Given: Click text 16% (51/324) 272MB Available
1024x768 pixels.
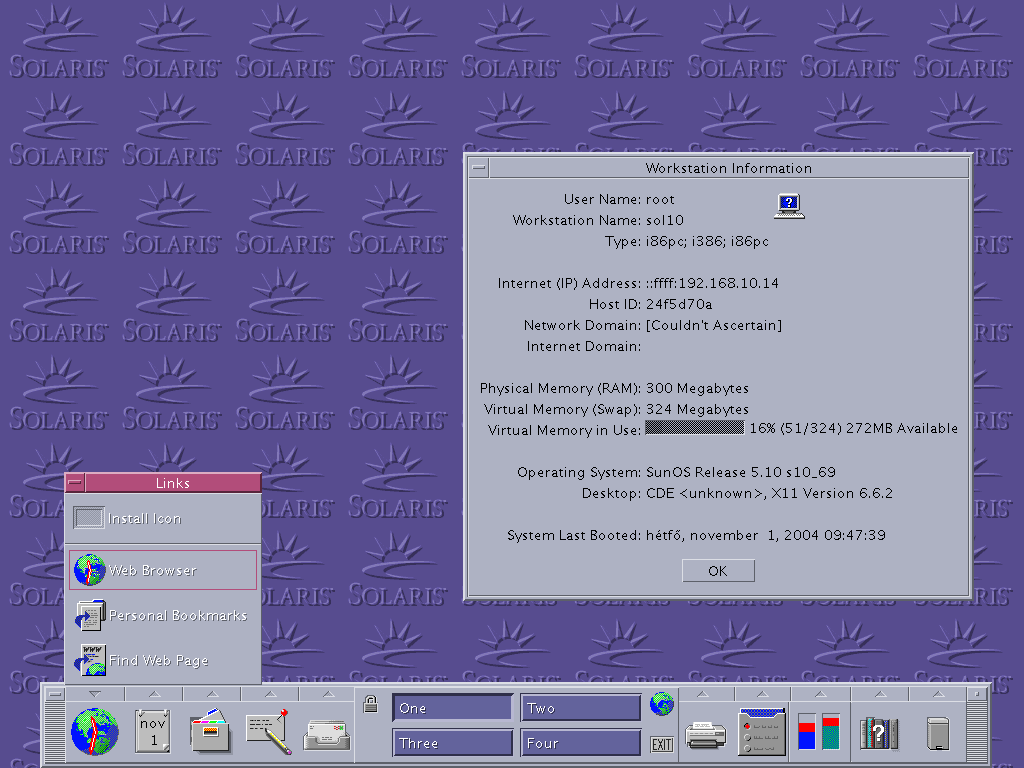Looking at the screenshot, I should (854, 428).
